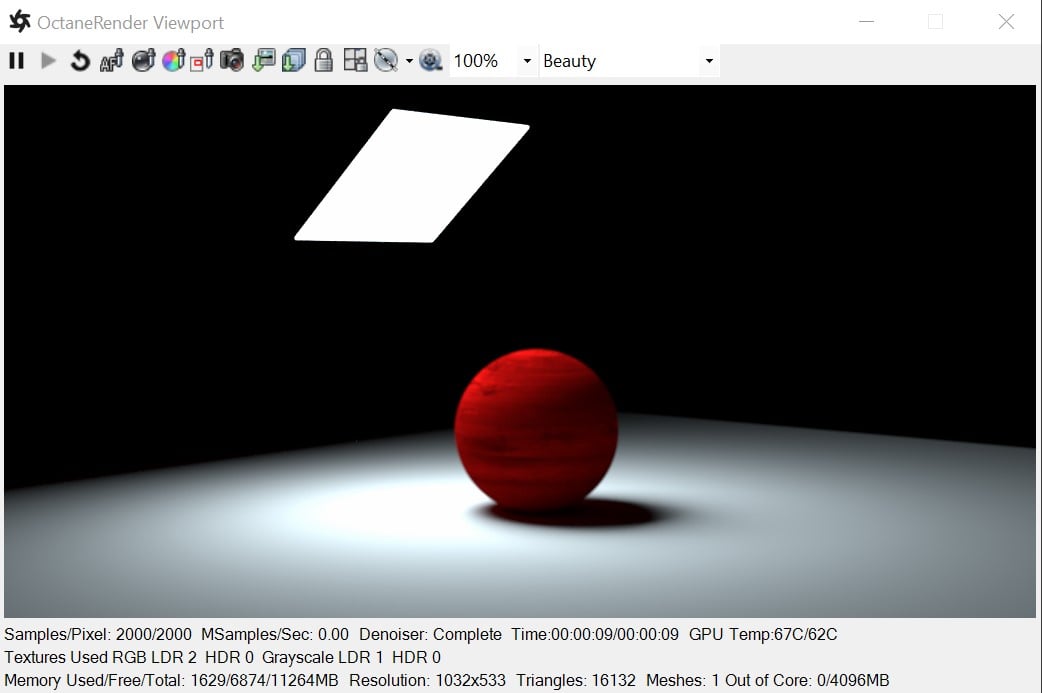Click the "MSamples/Sec: 0.00" status text
The image size is (1042, 693).
pos(275,635)
